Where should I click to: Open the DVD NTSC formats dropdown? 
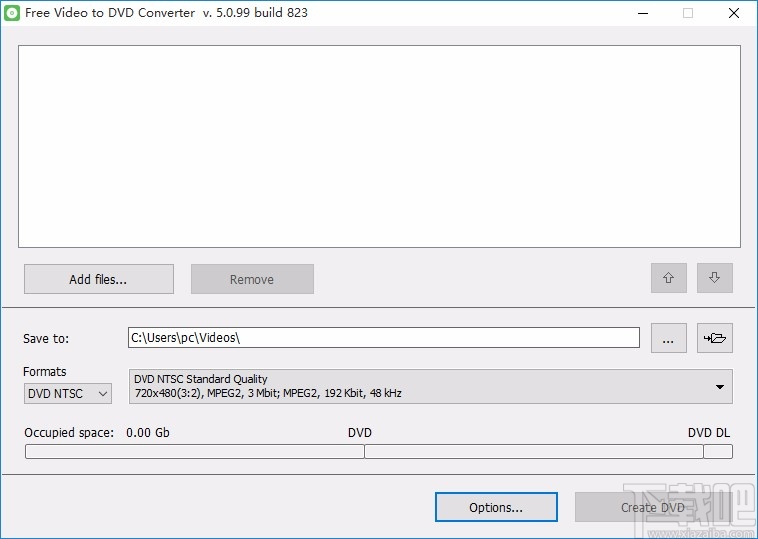tap(68, 393)
